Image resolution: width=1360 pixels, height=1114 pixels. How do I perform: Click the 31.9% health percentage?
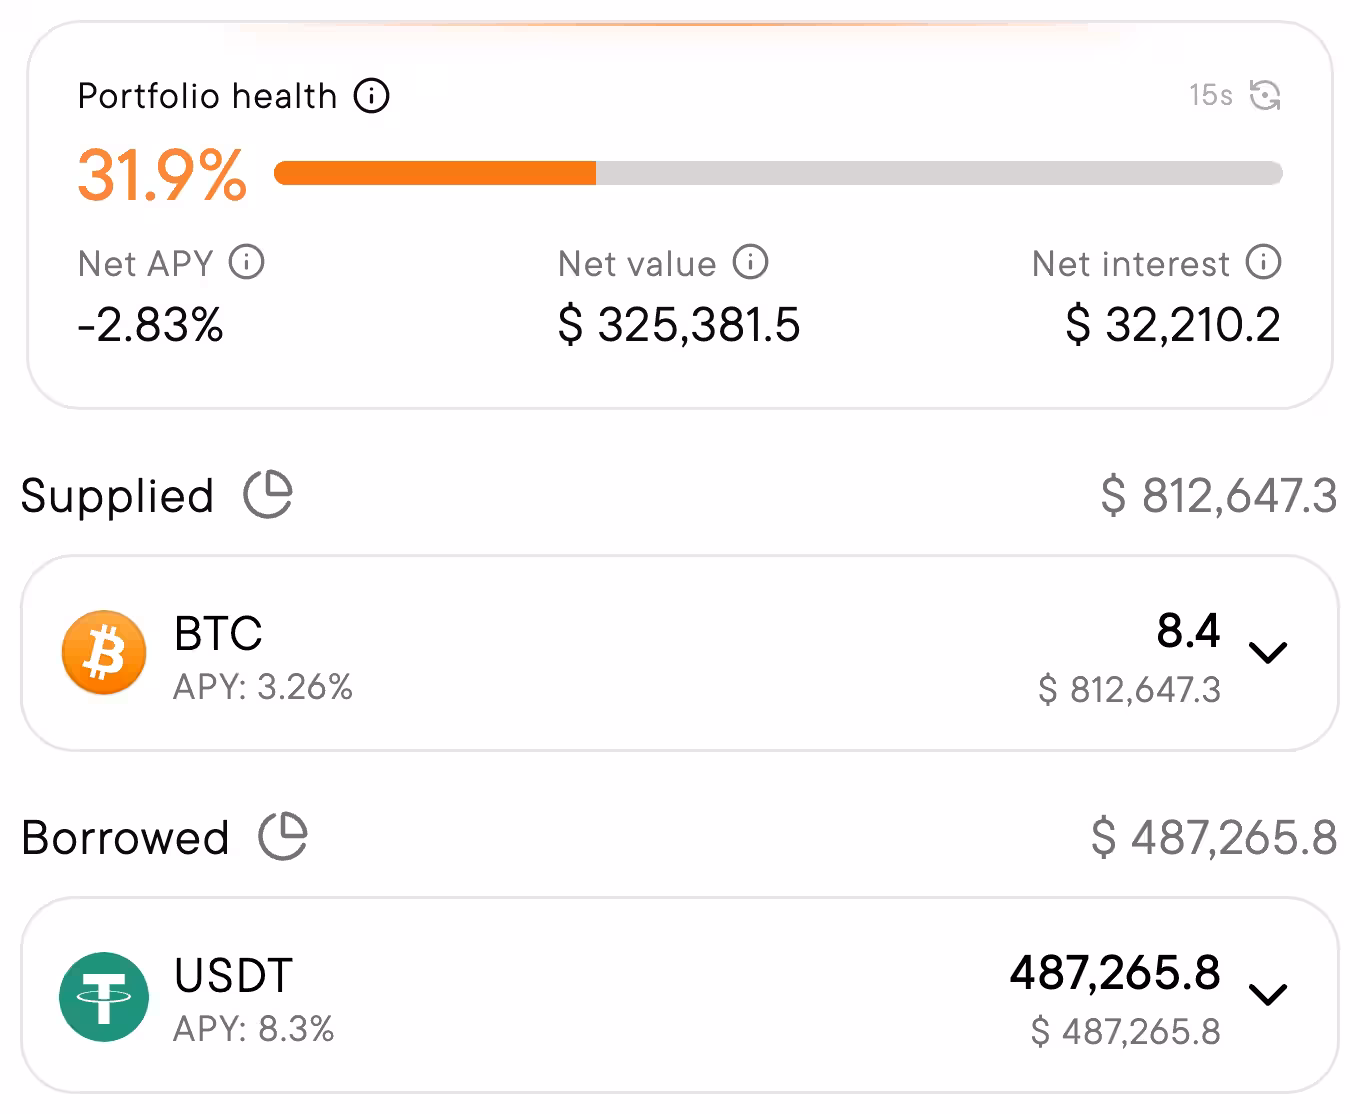click(161, 173)
